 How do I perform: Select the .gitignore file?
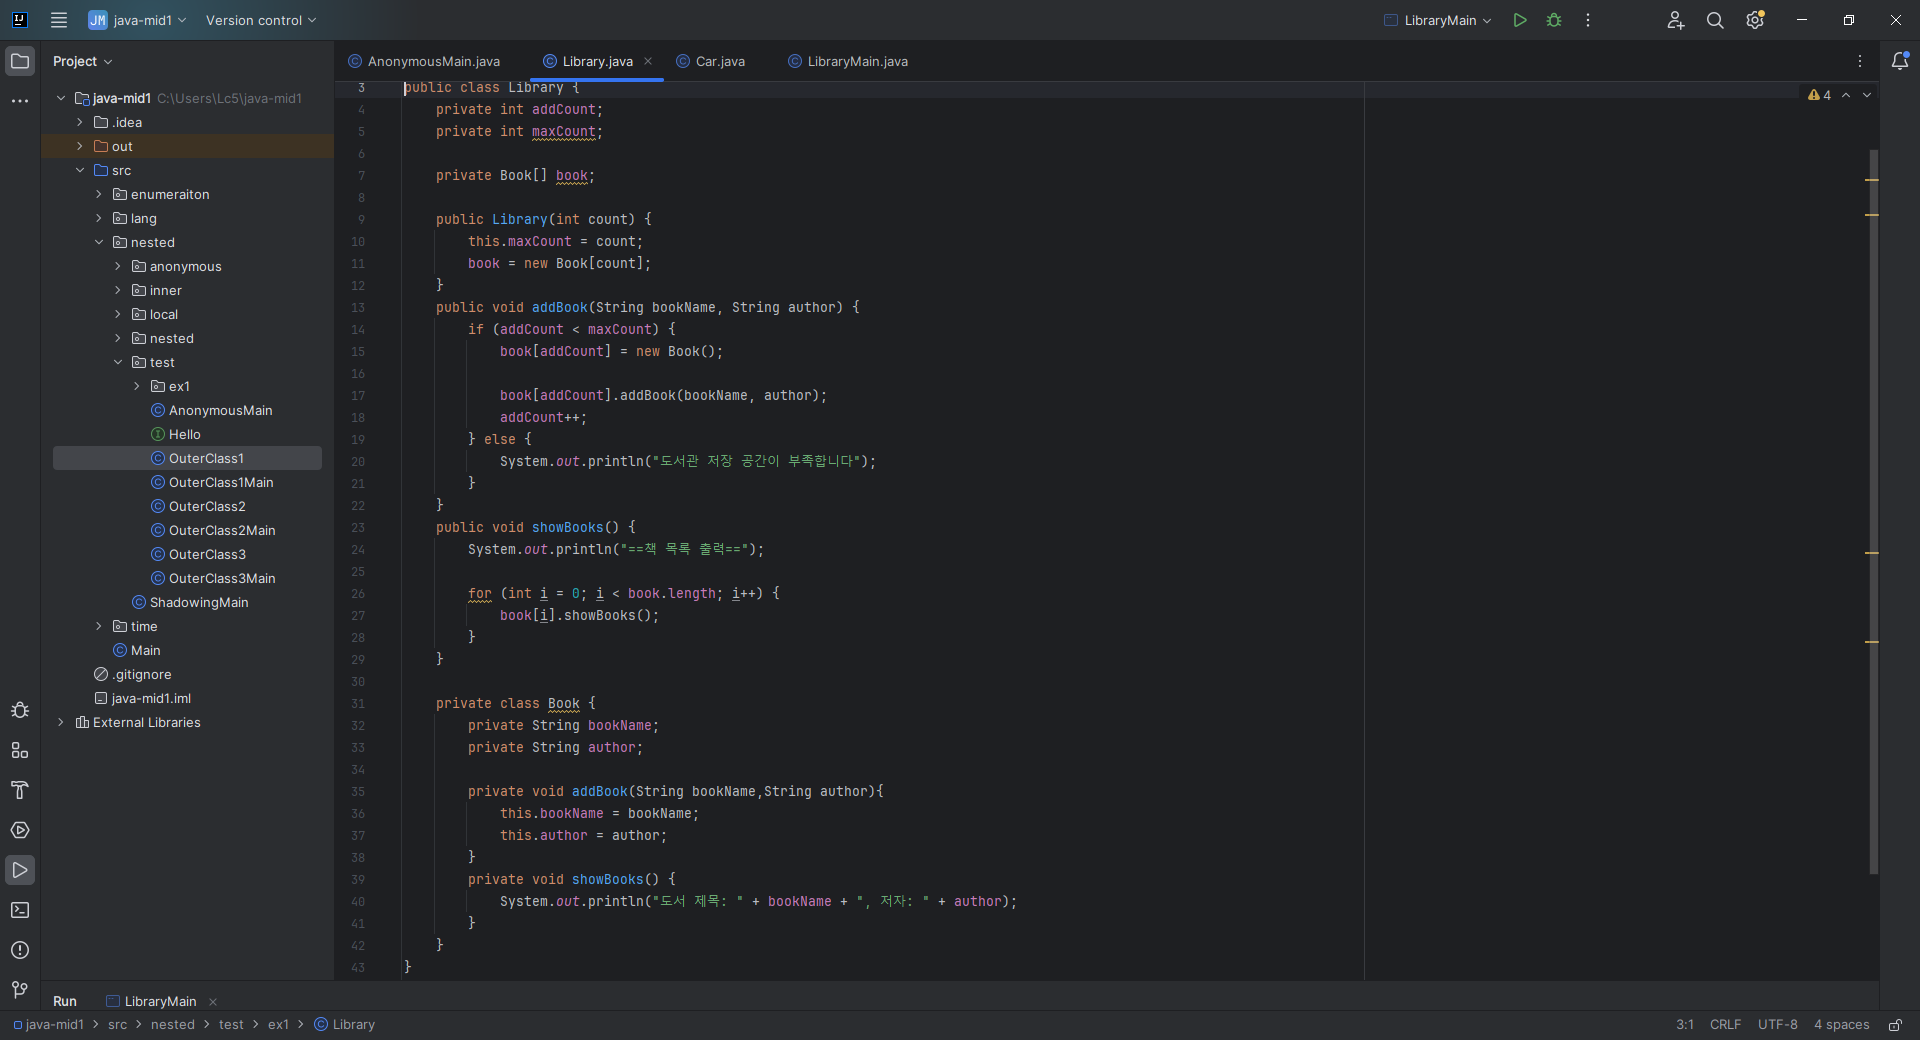(142, 674)
